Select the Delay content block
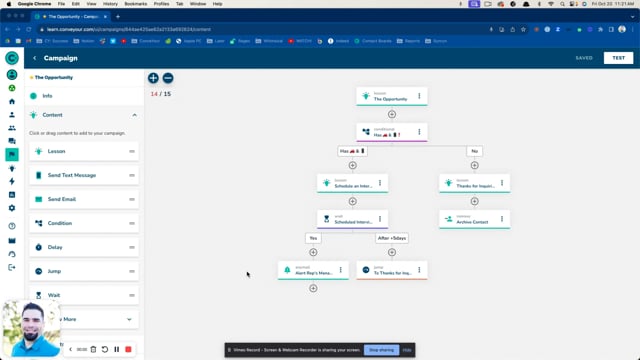Screen dimensions: 640x360 point(84,247)
